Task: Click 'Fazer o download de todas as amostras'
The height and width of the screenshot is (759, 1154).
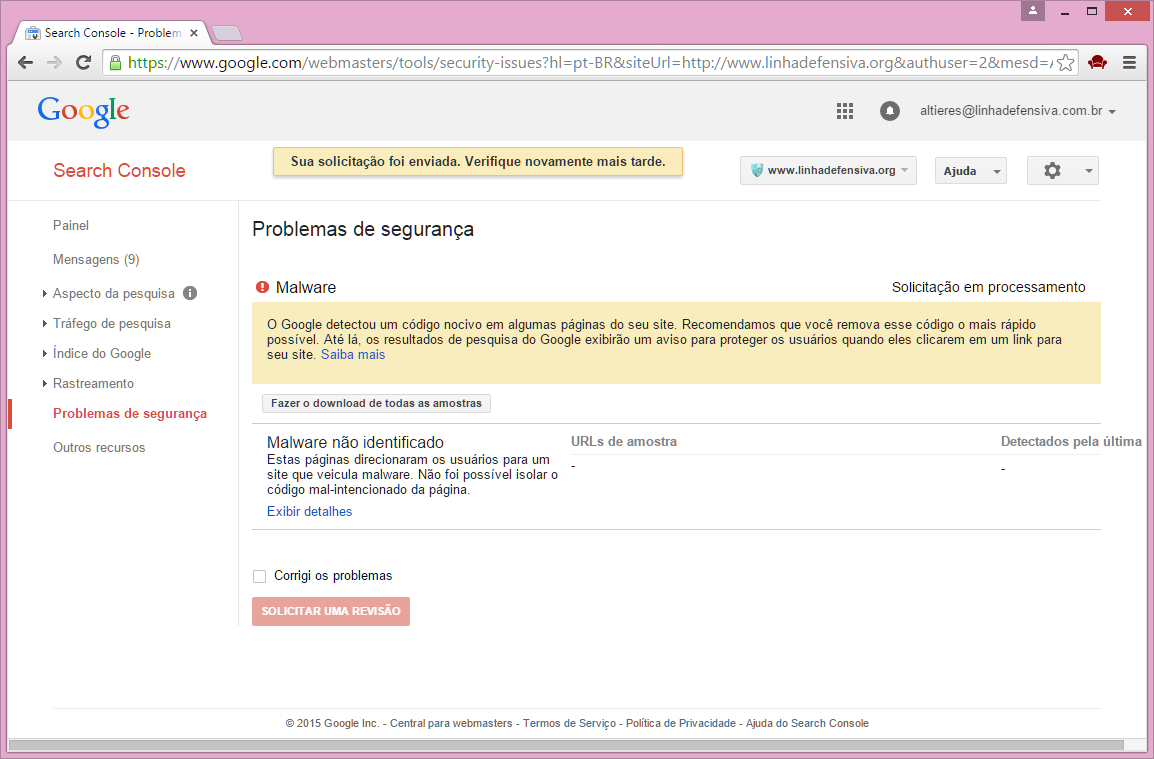Action: pyautogui.click(x=376, y=404)
